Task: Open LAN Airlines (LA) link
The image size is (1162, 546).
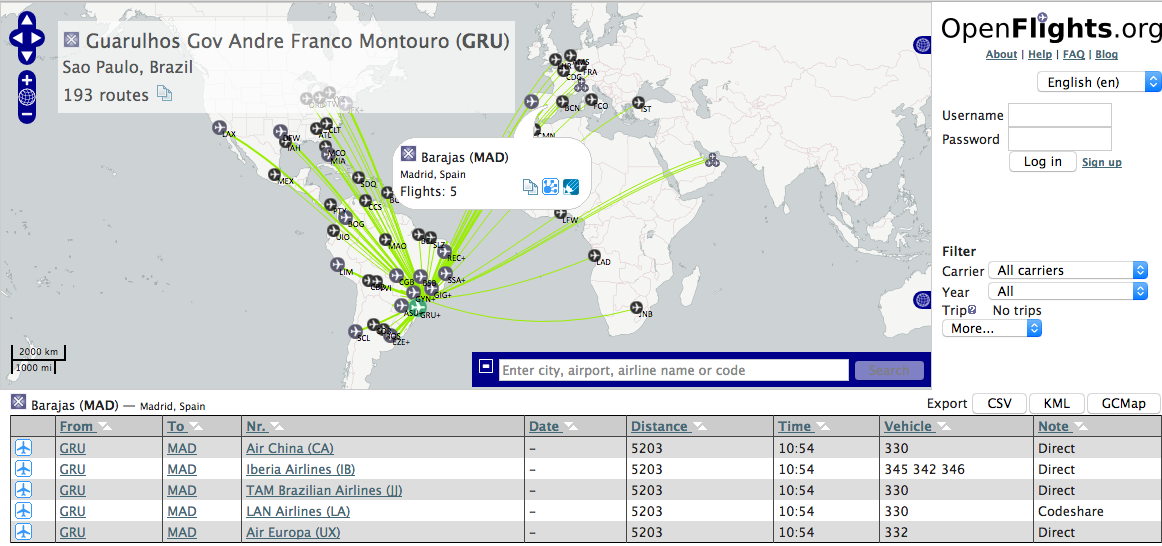Action: pyautogui.click(x=298, y=511)
